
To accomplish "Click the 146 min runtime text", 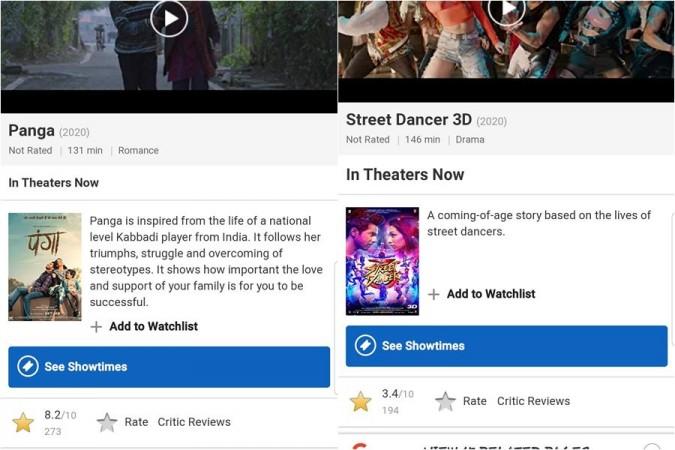I will point(422,140).
